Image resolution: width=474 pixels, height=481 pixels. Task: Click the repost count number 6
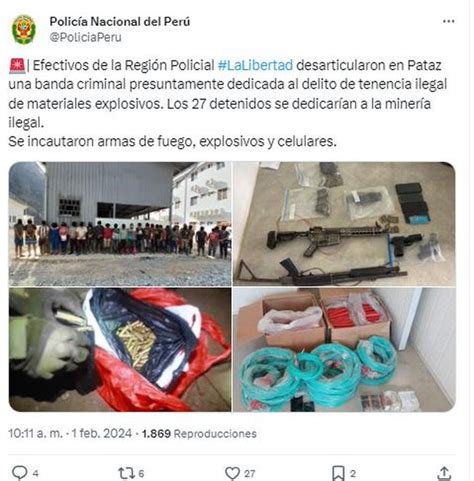coord(141,473)
